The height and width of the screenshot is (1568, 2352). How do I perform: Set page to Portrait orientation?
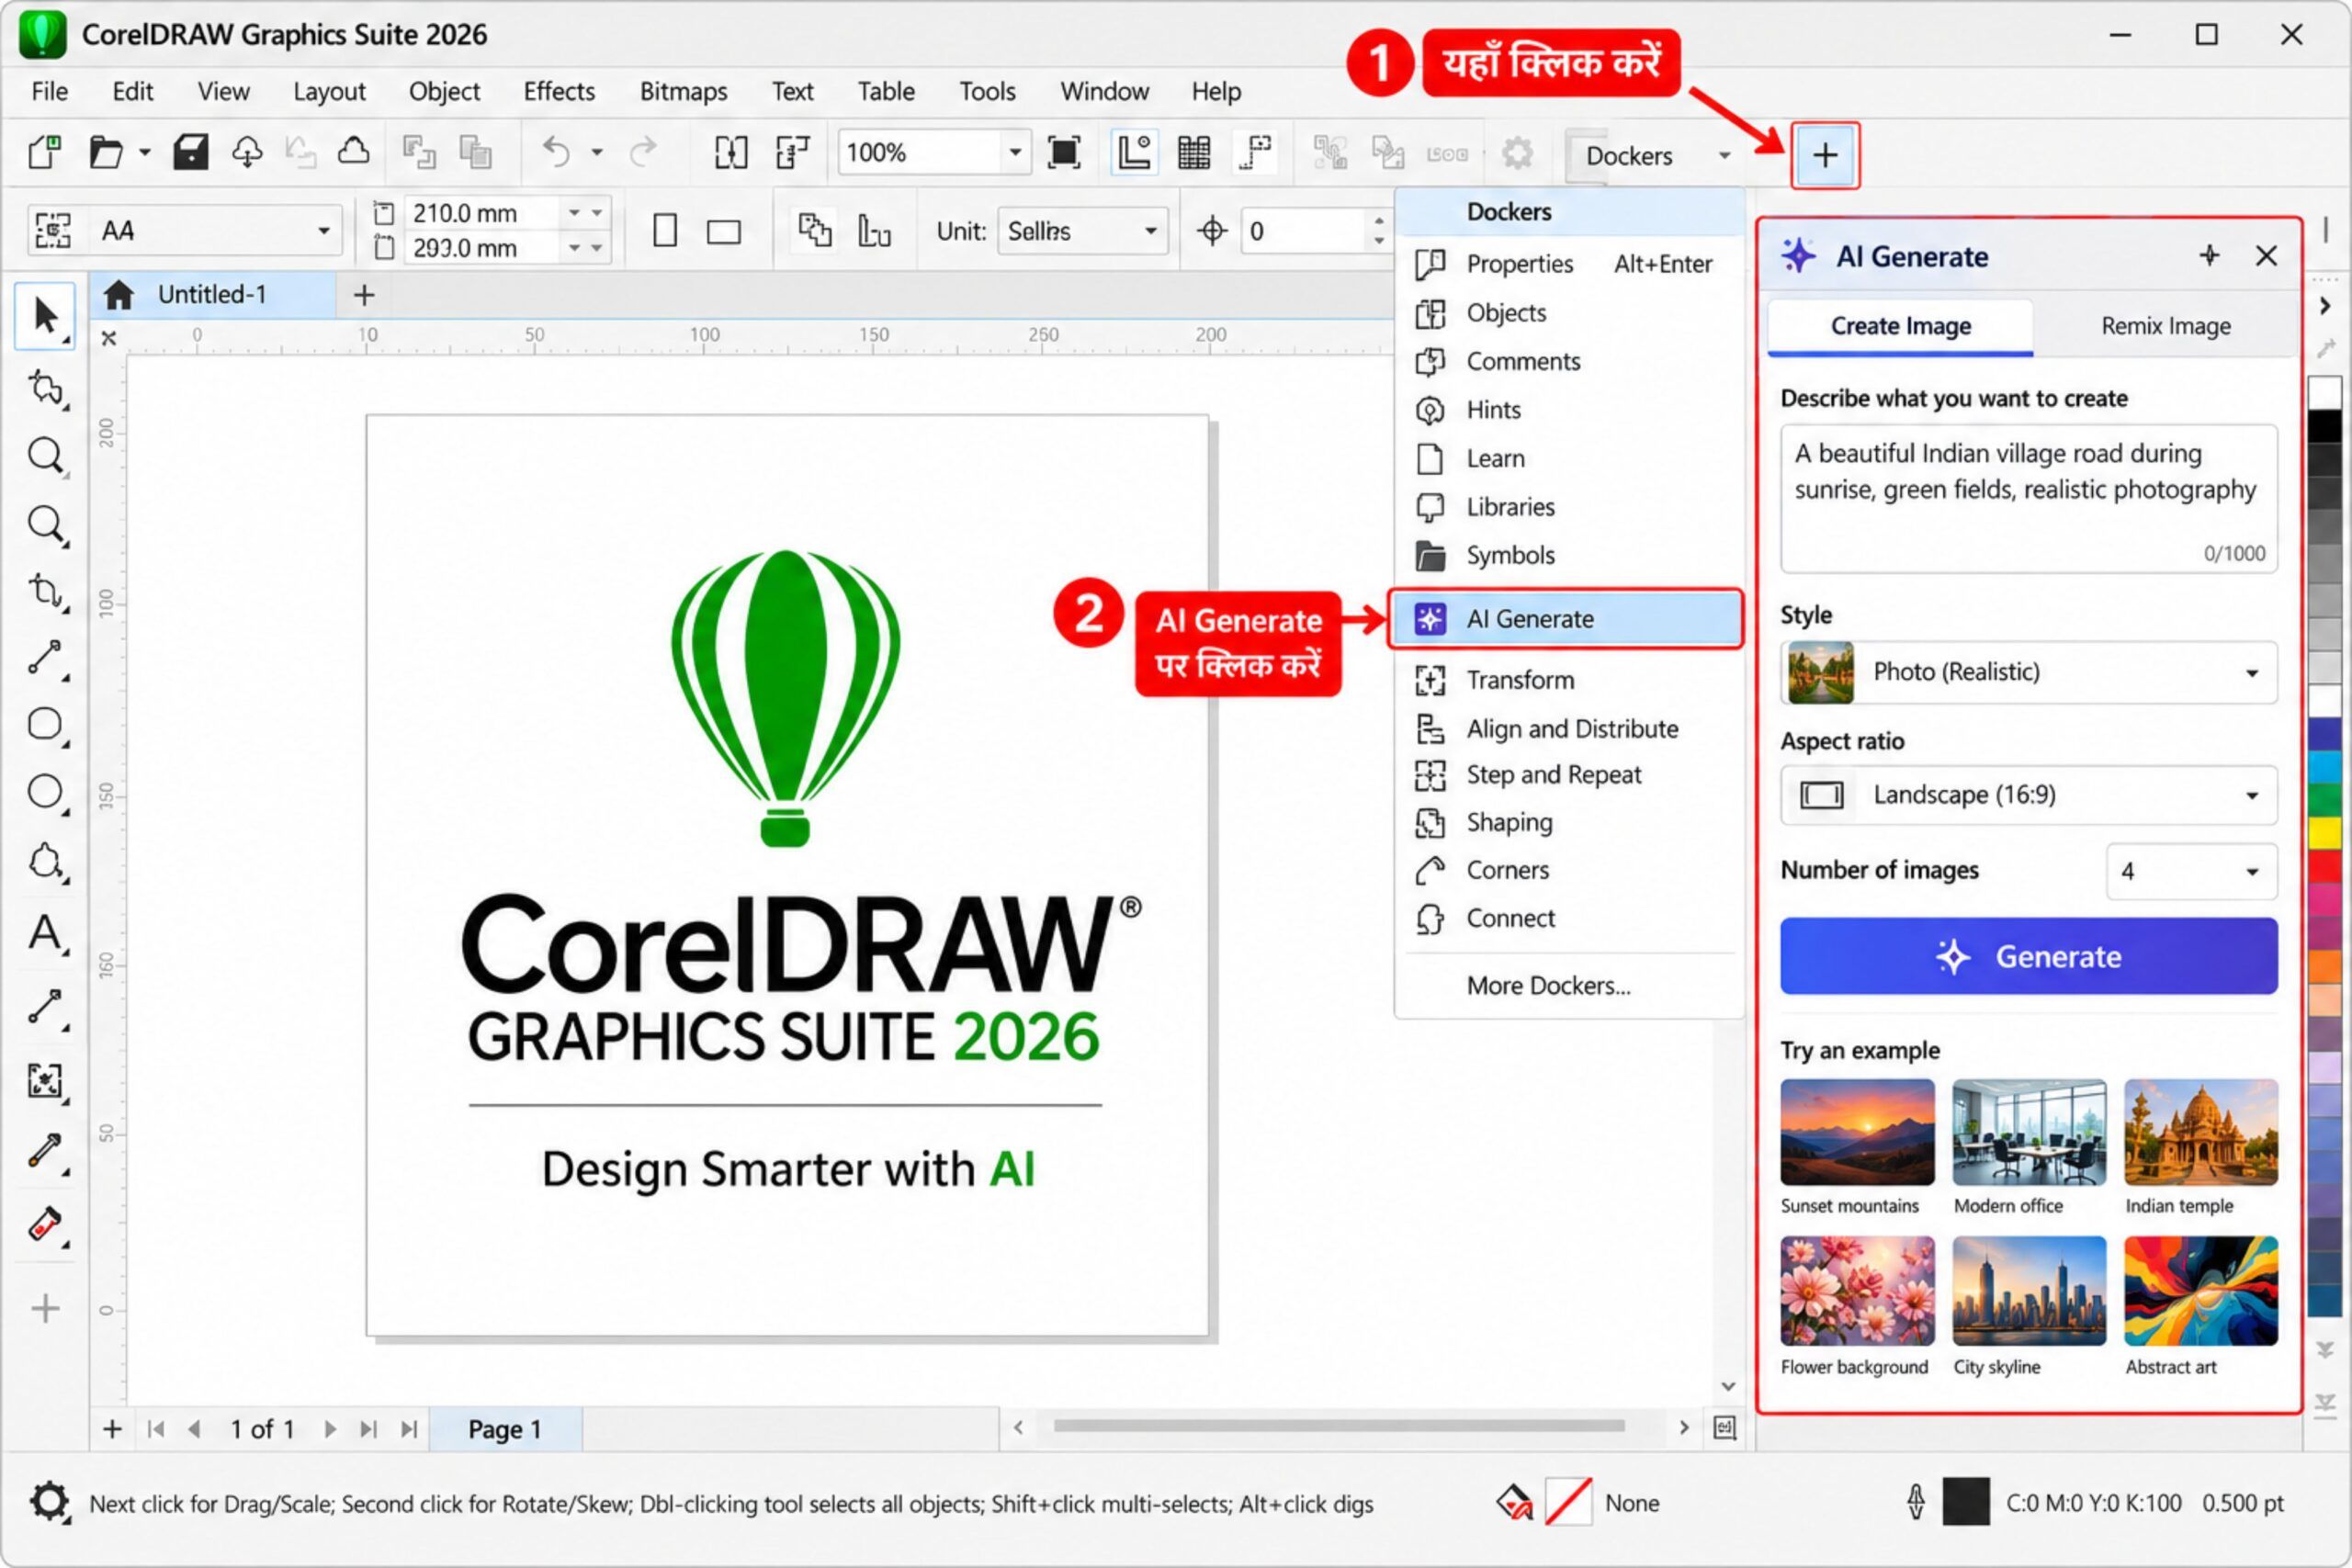665,231
